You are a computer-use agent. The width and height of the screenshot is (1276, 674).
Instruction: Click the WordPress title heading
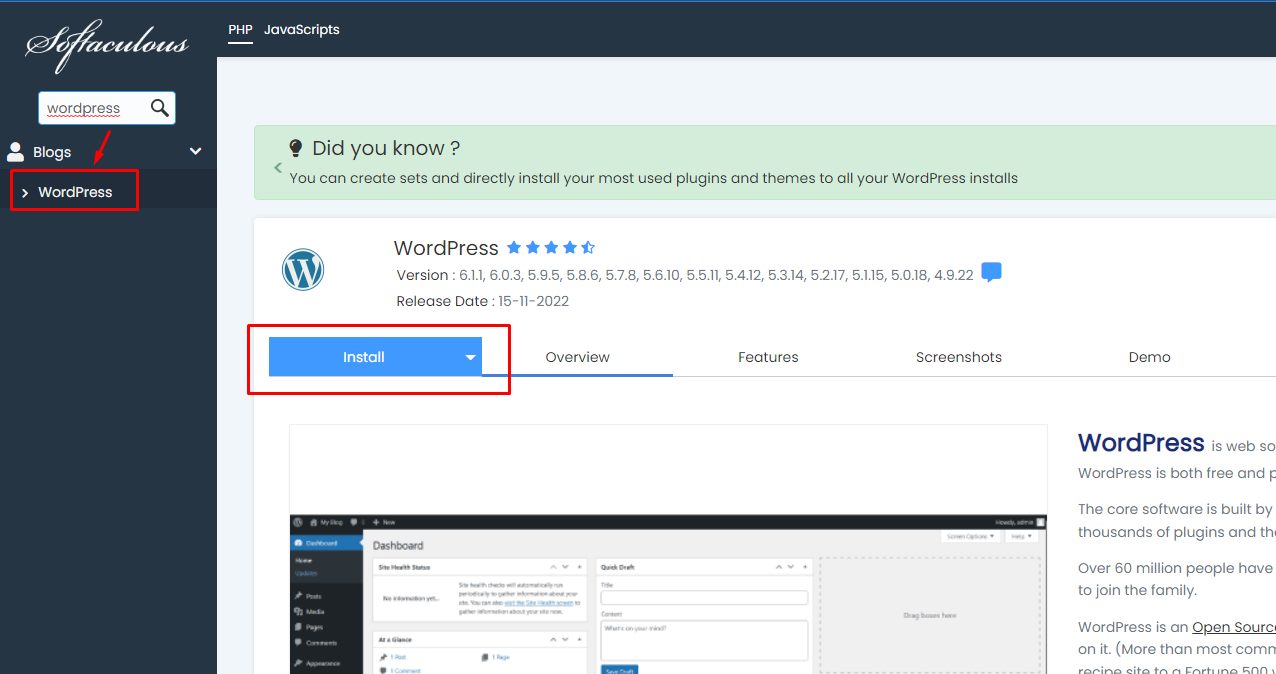(x=446, y=248)
